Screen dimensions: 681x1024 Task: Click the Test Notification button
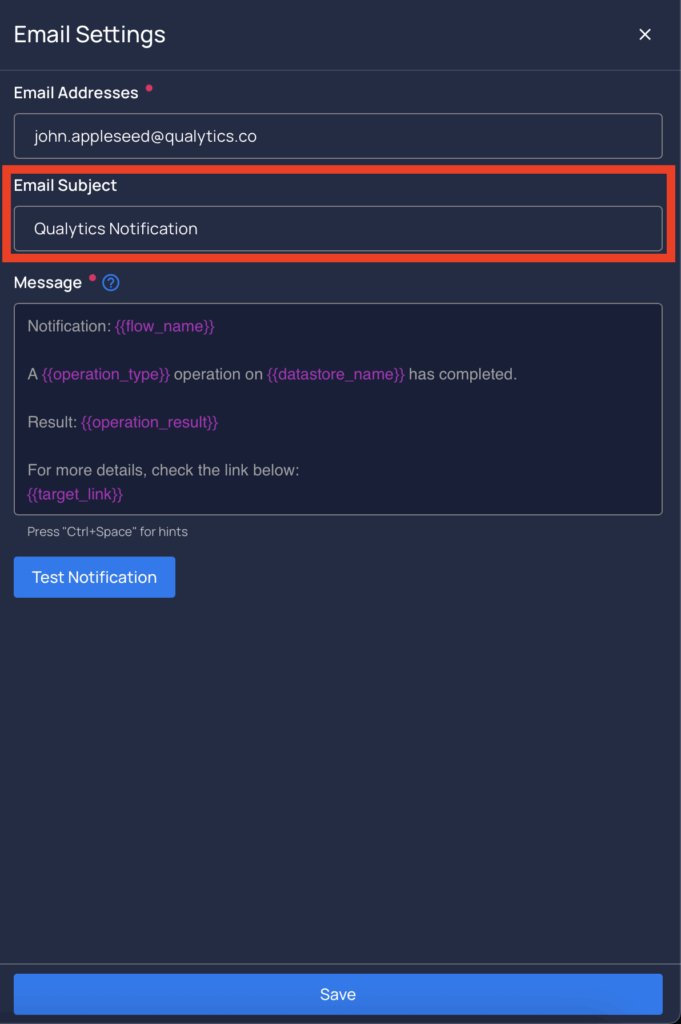coord(95,577)
